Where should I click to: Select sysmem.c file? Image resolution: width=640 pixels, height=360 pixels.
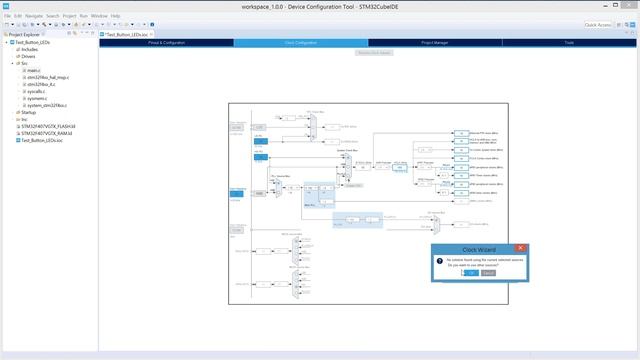[x=37, y=98]
